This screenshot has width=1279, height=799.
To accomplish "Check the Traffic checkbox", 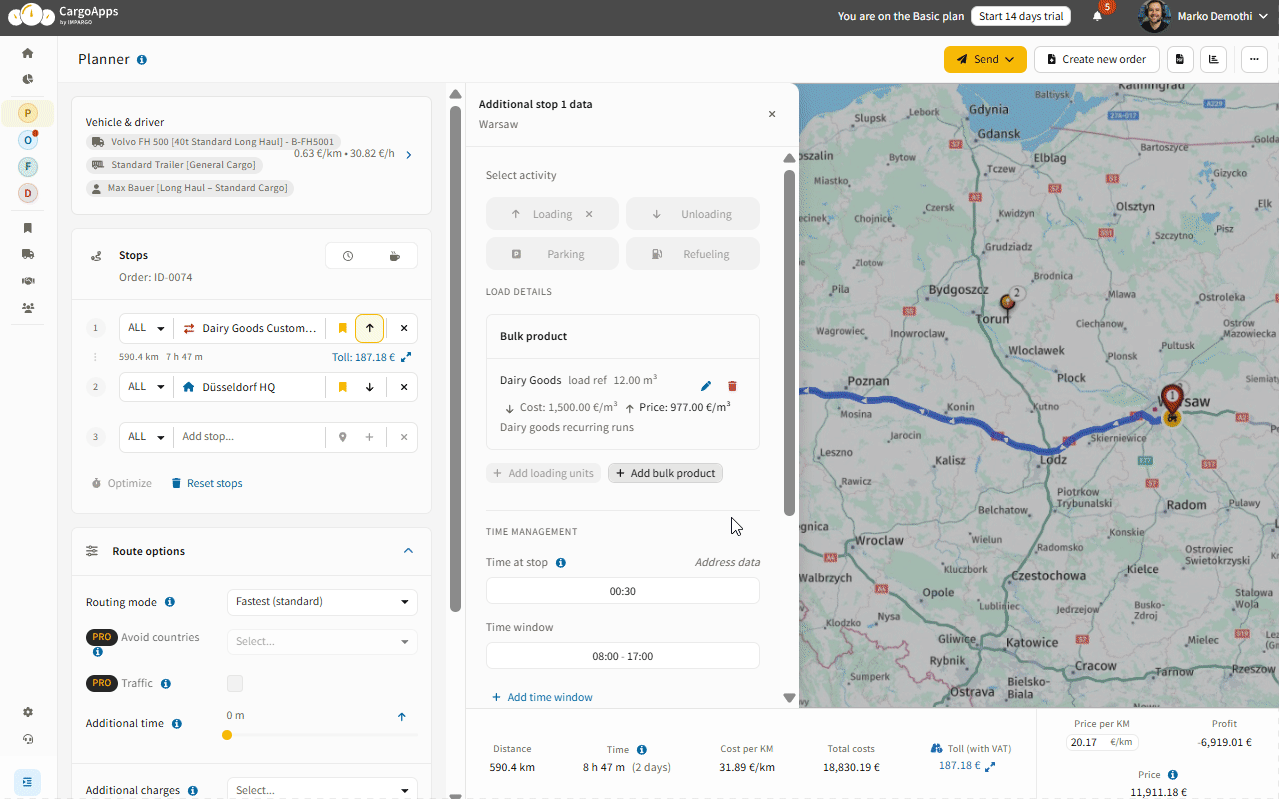I will (235, 684).
